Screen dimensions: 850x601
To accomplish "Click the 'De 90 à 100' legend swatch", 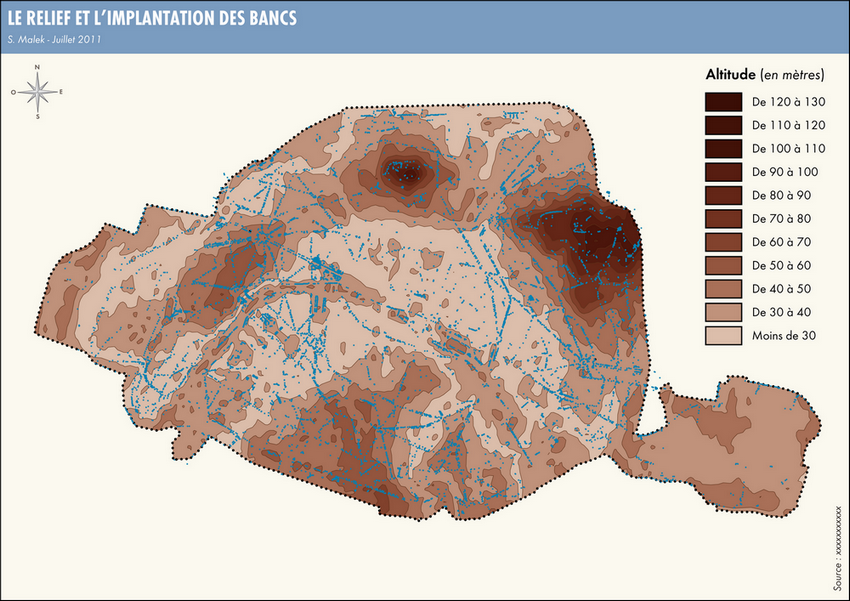I will click(x=723, y=172).
